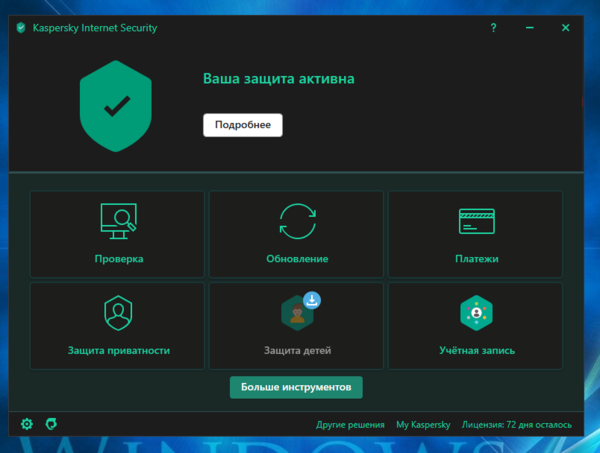Select the Защита детей label
The height and width of the screenshot is (453, 600).
point(298,350)
